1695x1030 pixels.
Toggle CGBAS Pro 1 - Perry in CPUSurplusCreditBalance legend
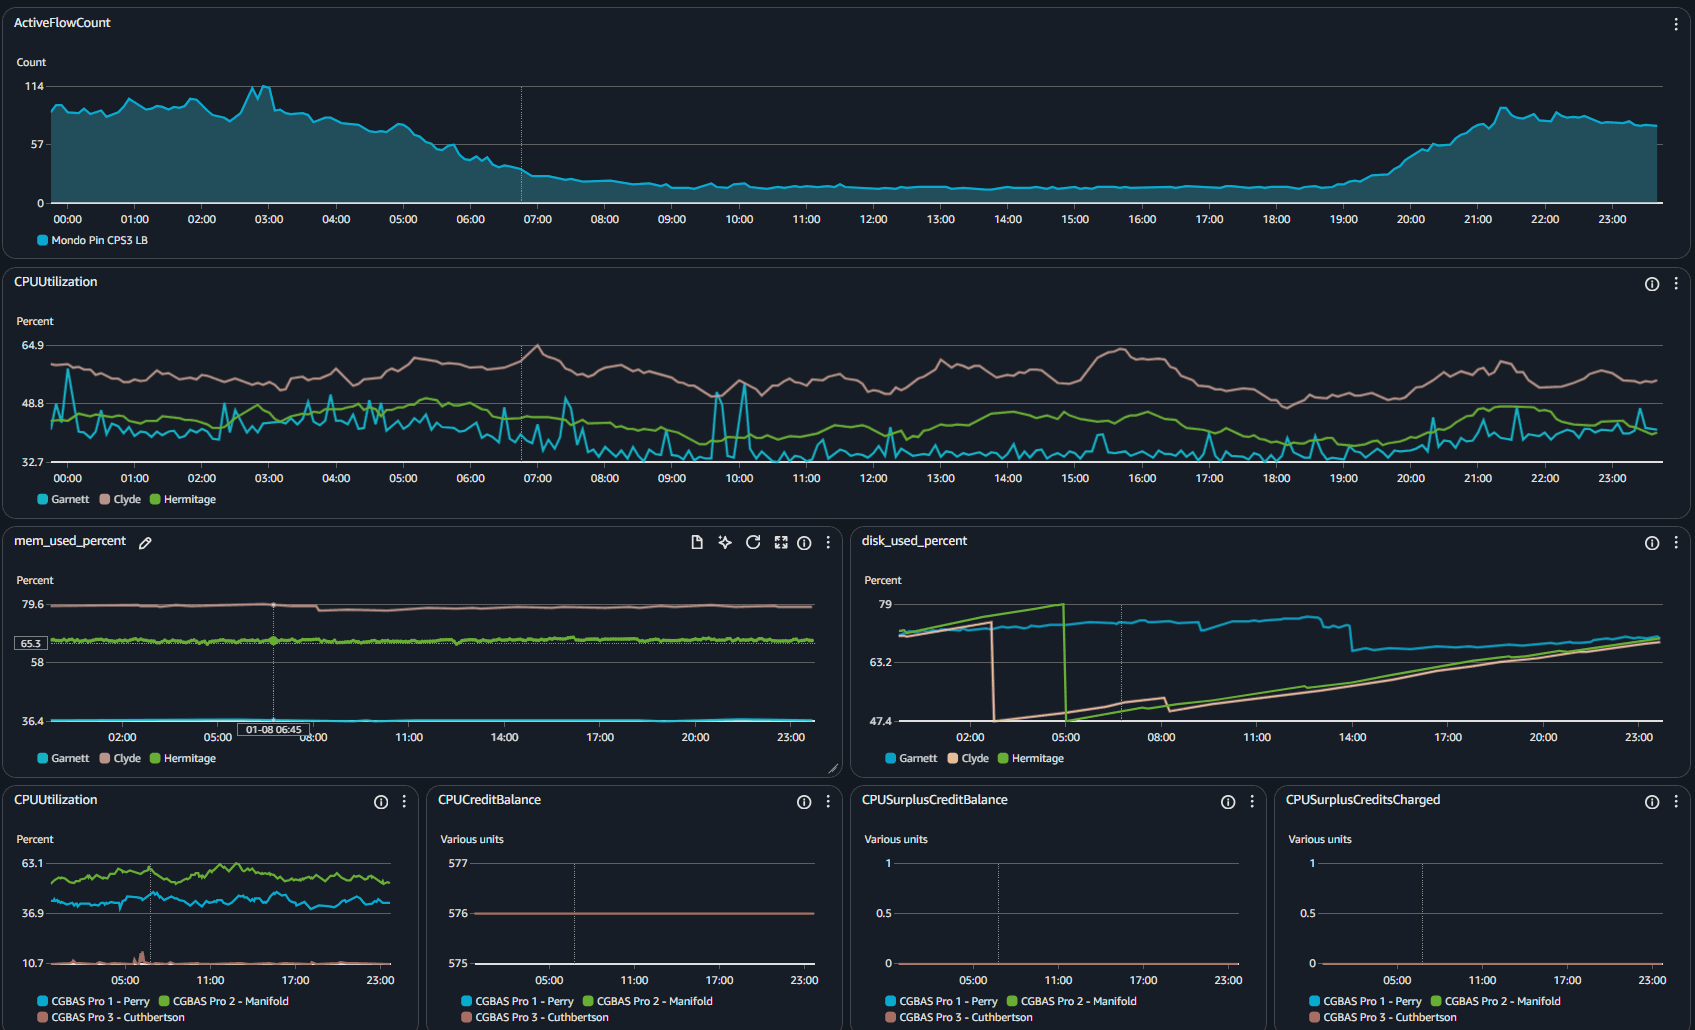pyautogui.click(x=941, y=1001)
